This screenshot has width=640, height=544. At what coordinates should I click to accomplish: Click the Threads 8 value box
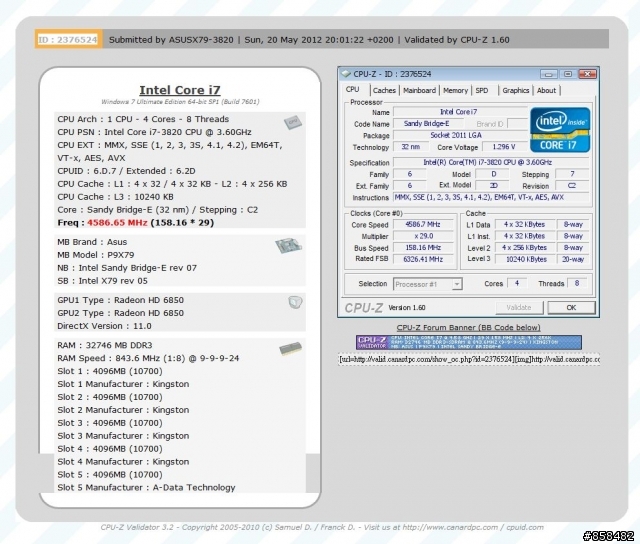(577, 283)
